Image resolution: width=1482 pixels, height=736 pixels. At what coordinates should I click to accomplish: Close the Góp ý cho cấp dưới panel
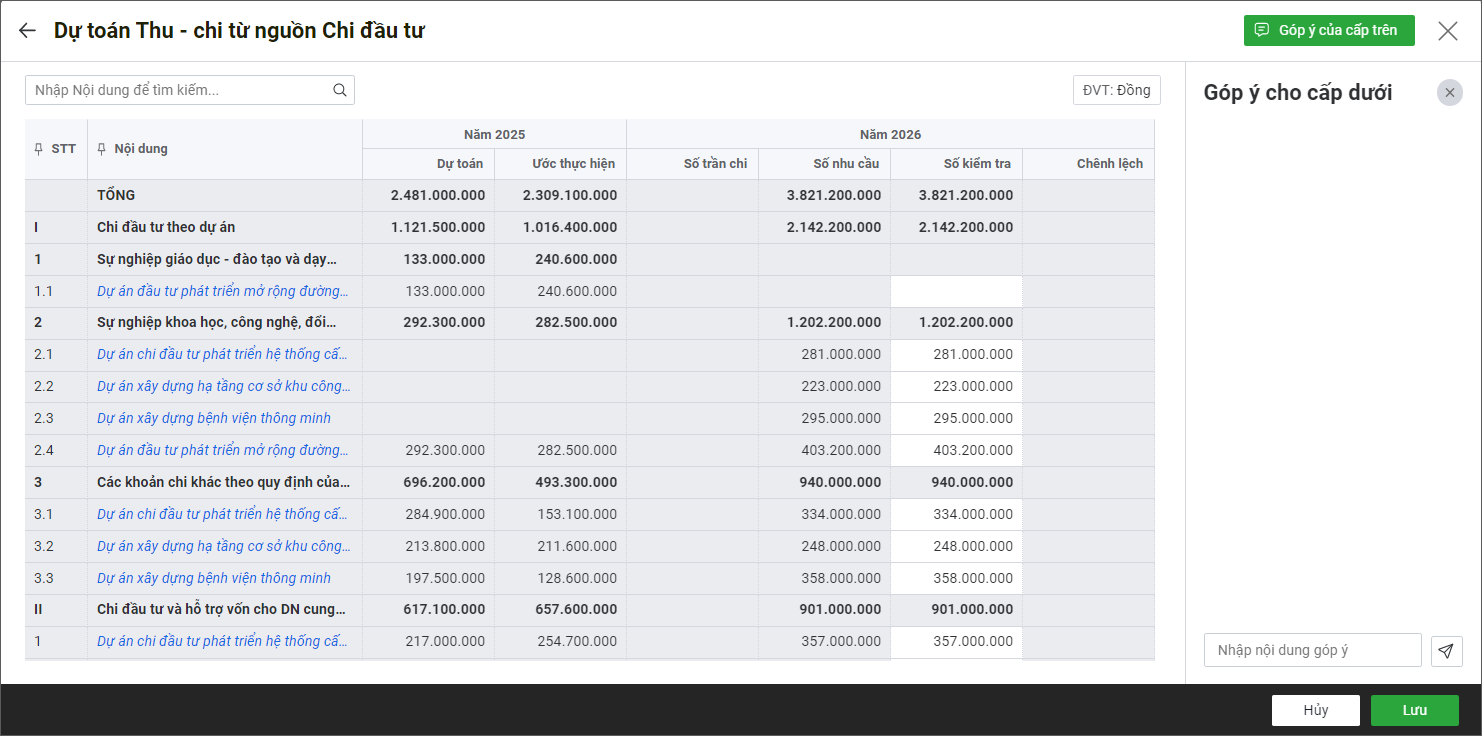1449,93
